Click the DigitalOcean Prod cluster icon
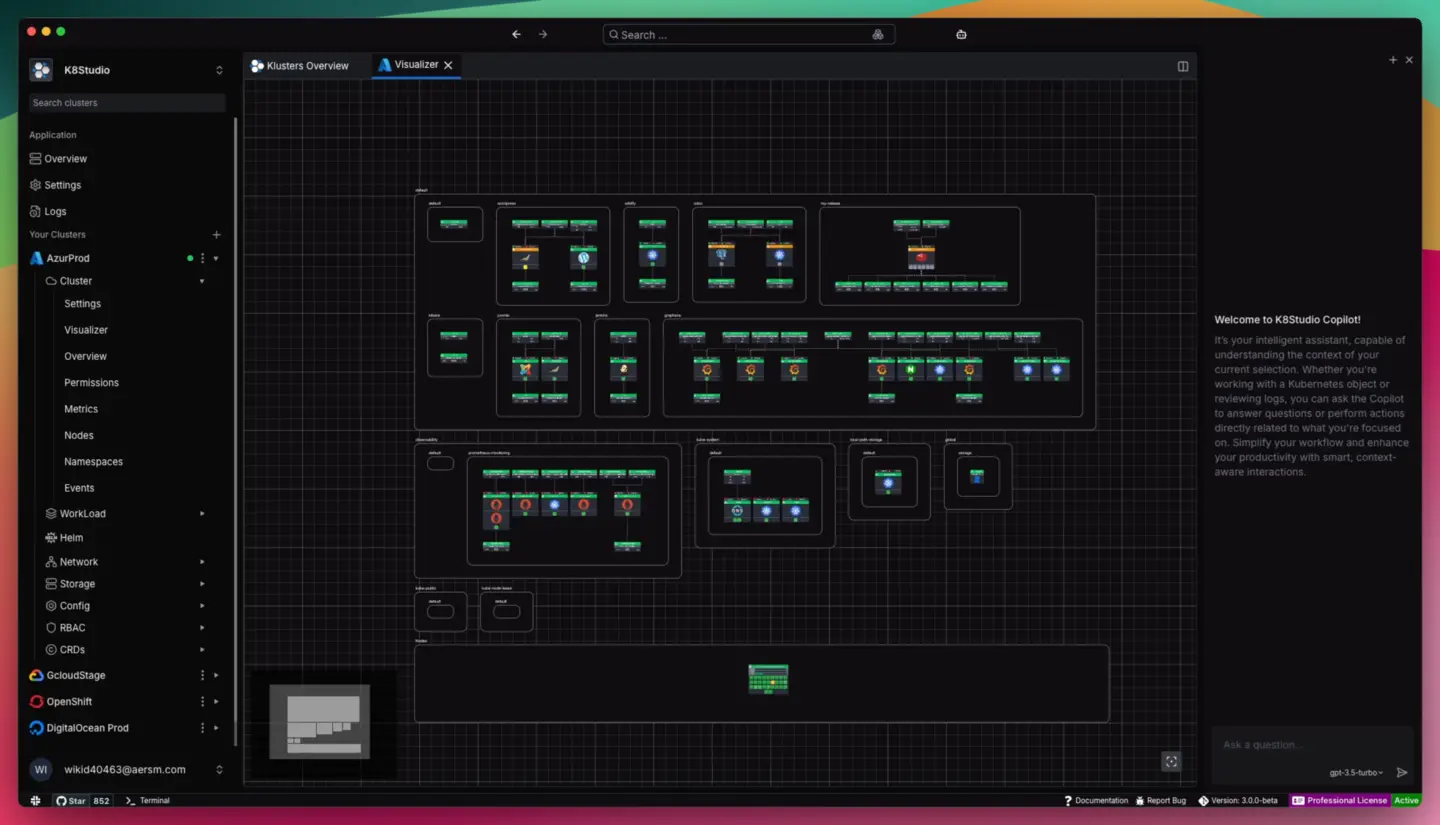 [x=36, y=728]
